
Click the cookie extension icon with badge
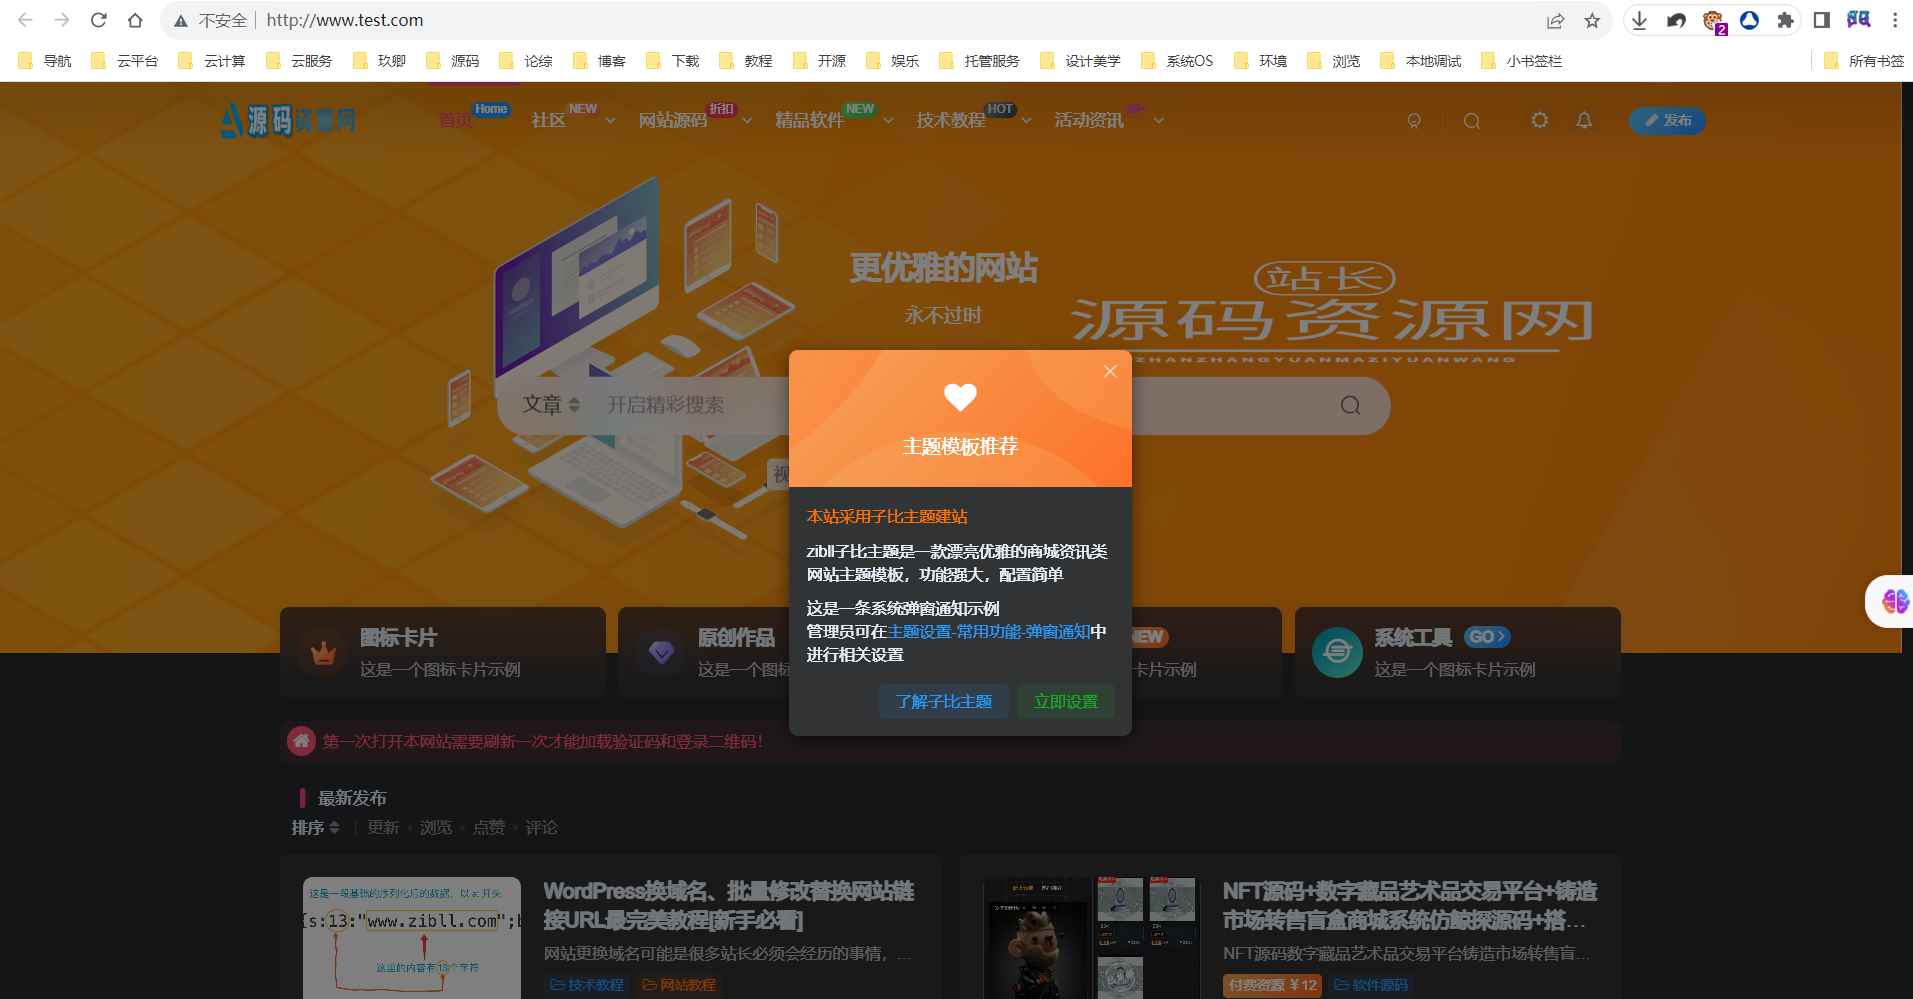click(1713, 21)
